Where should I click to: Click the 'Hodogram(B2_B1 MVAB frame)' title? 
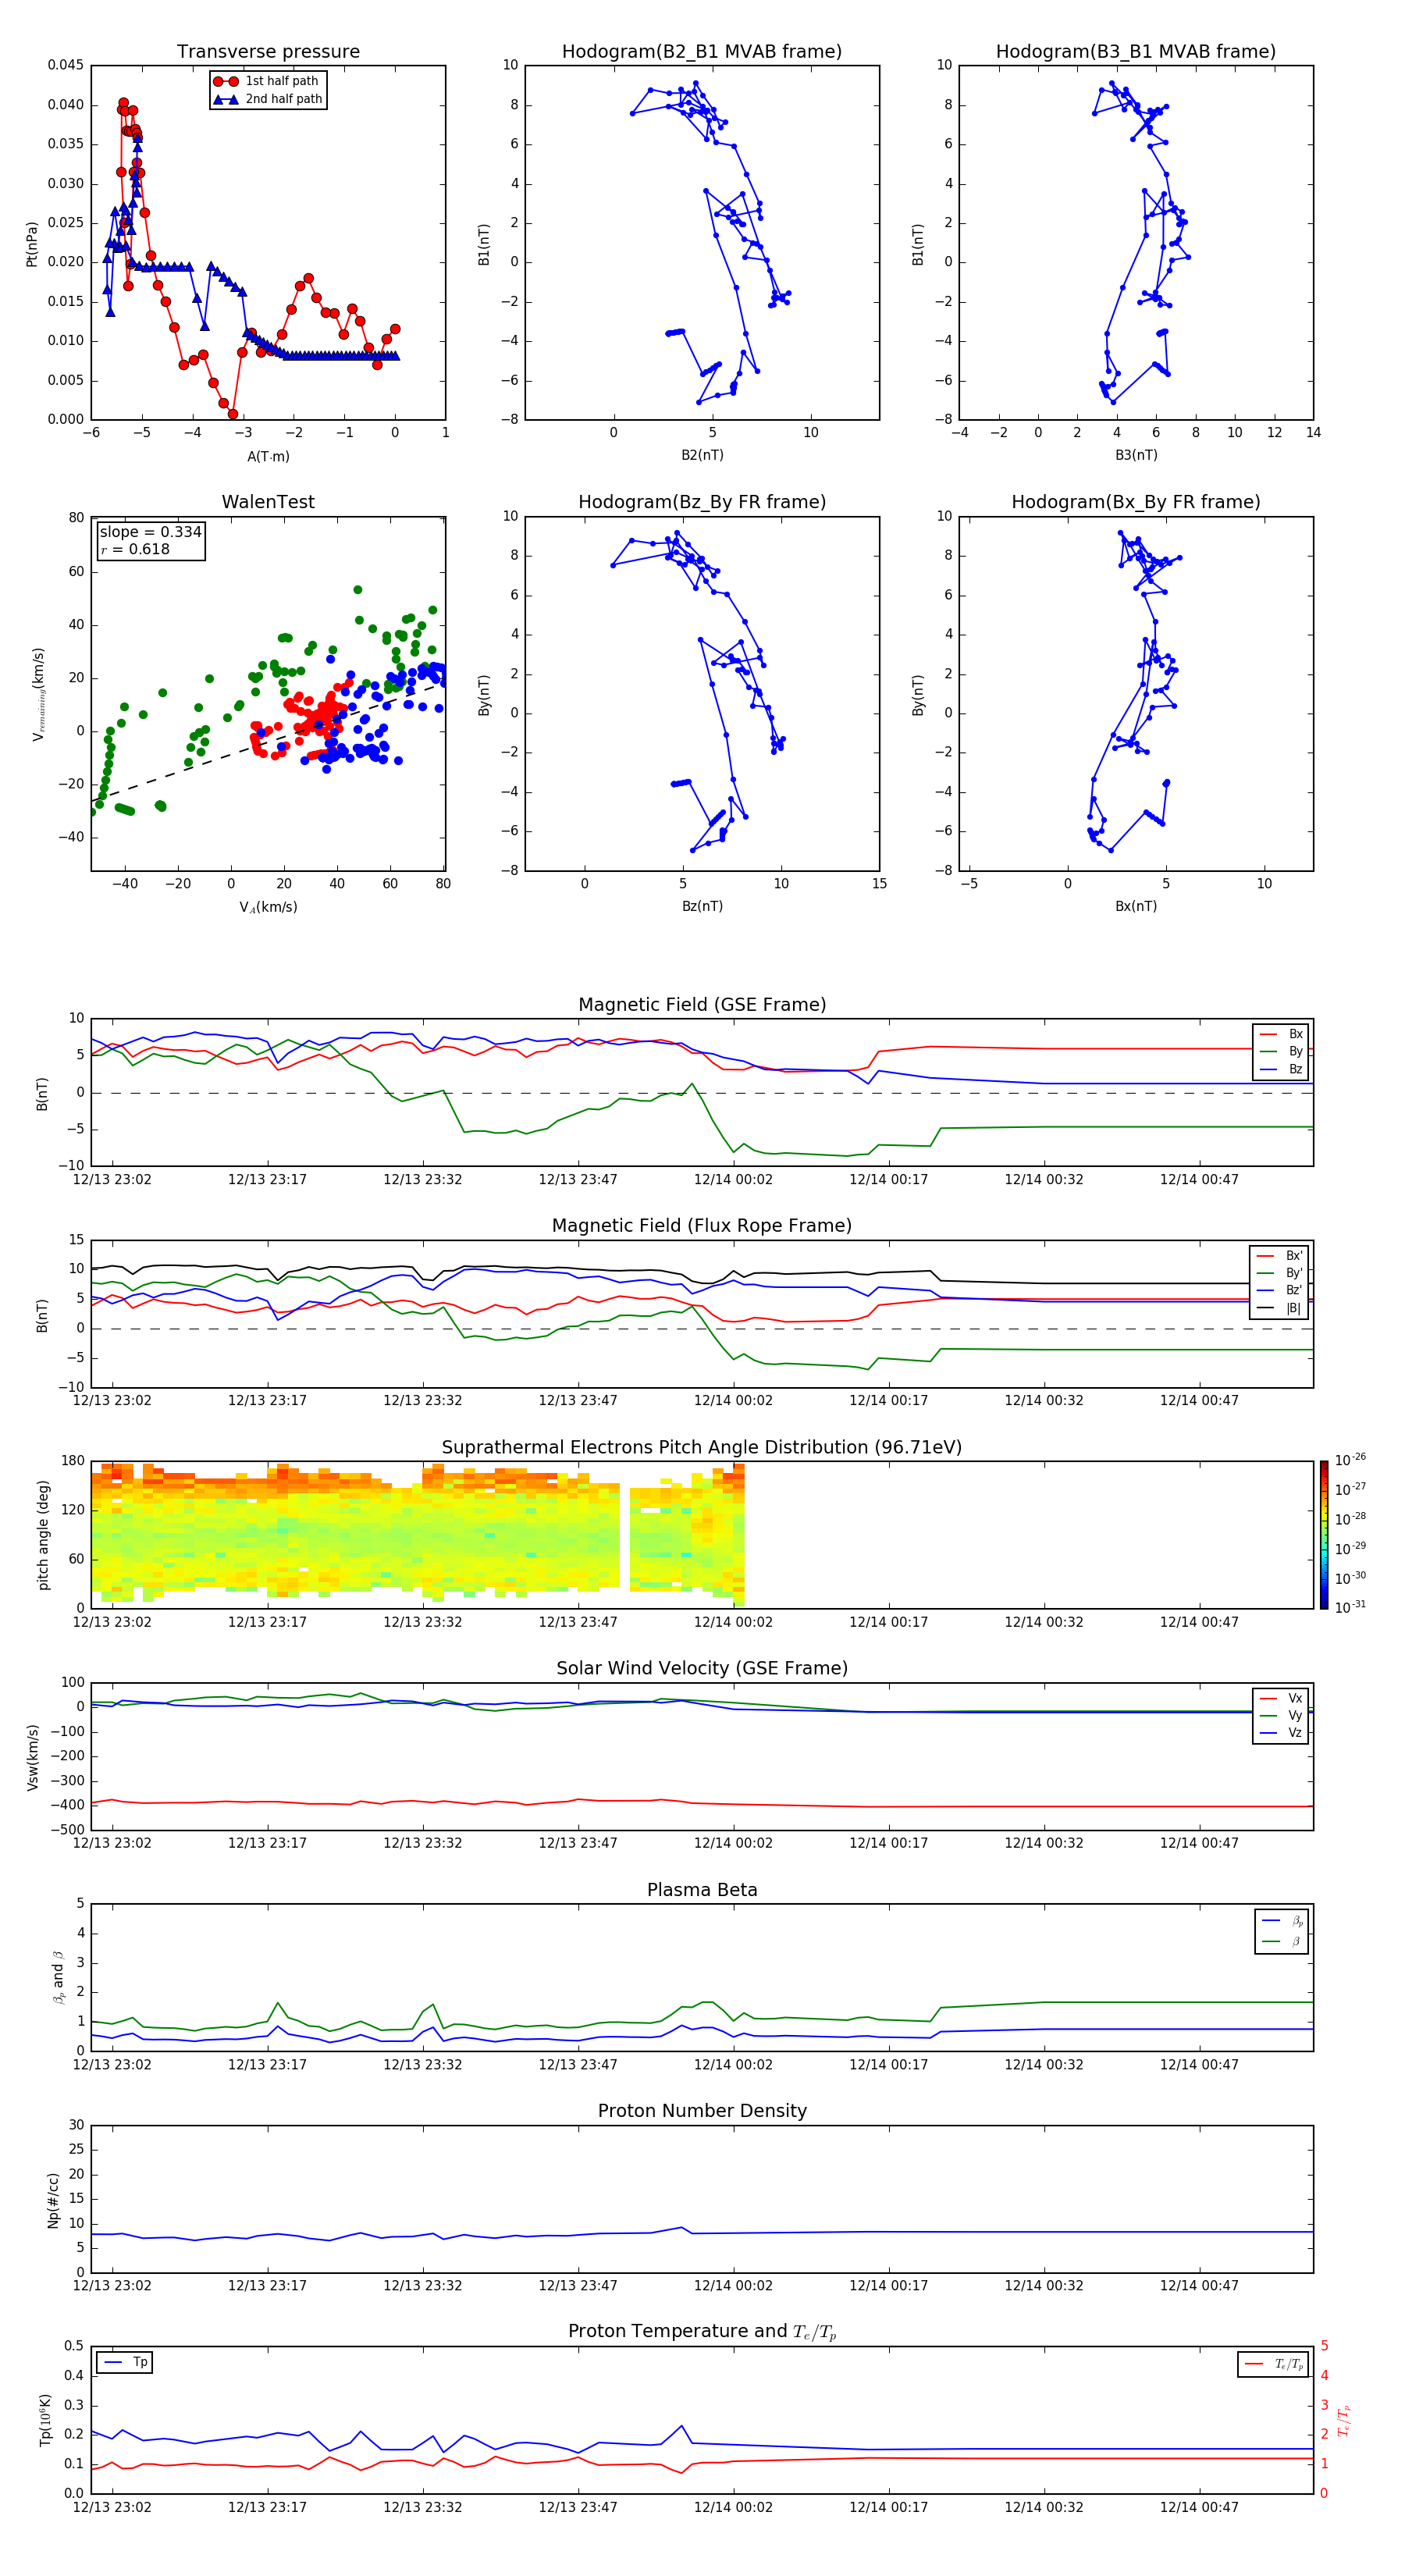(702, 52)
